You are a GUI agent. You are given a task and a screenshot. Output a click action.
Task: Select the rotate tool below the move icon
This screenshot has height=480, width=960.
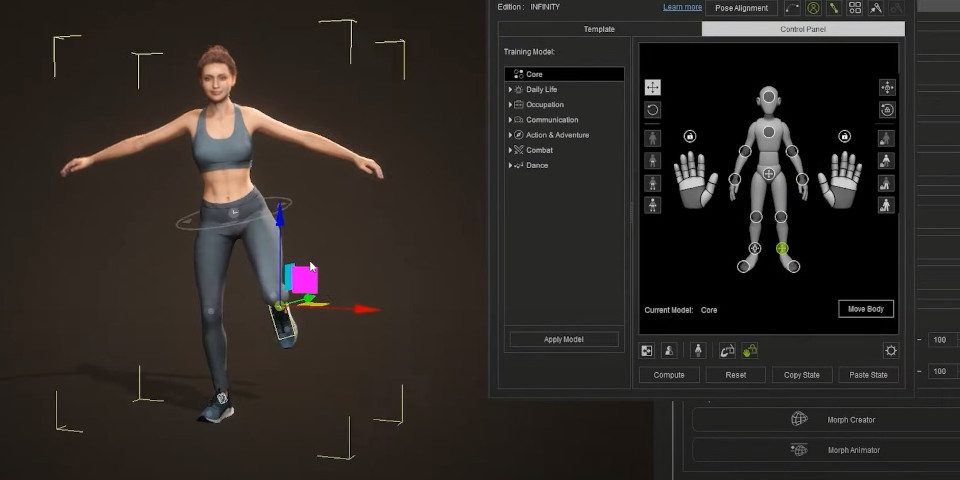point(652,110)
